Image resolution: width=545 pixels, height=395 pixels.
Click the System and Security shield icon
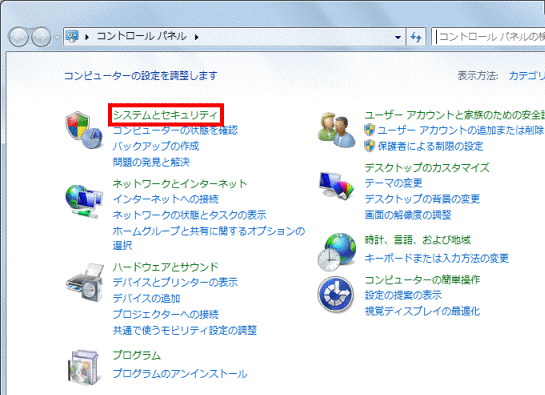click(x=84, y=130)
